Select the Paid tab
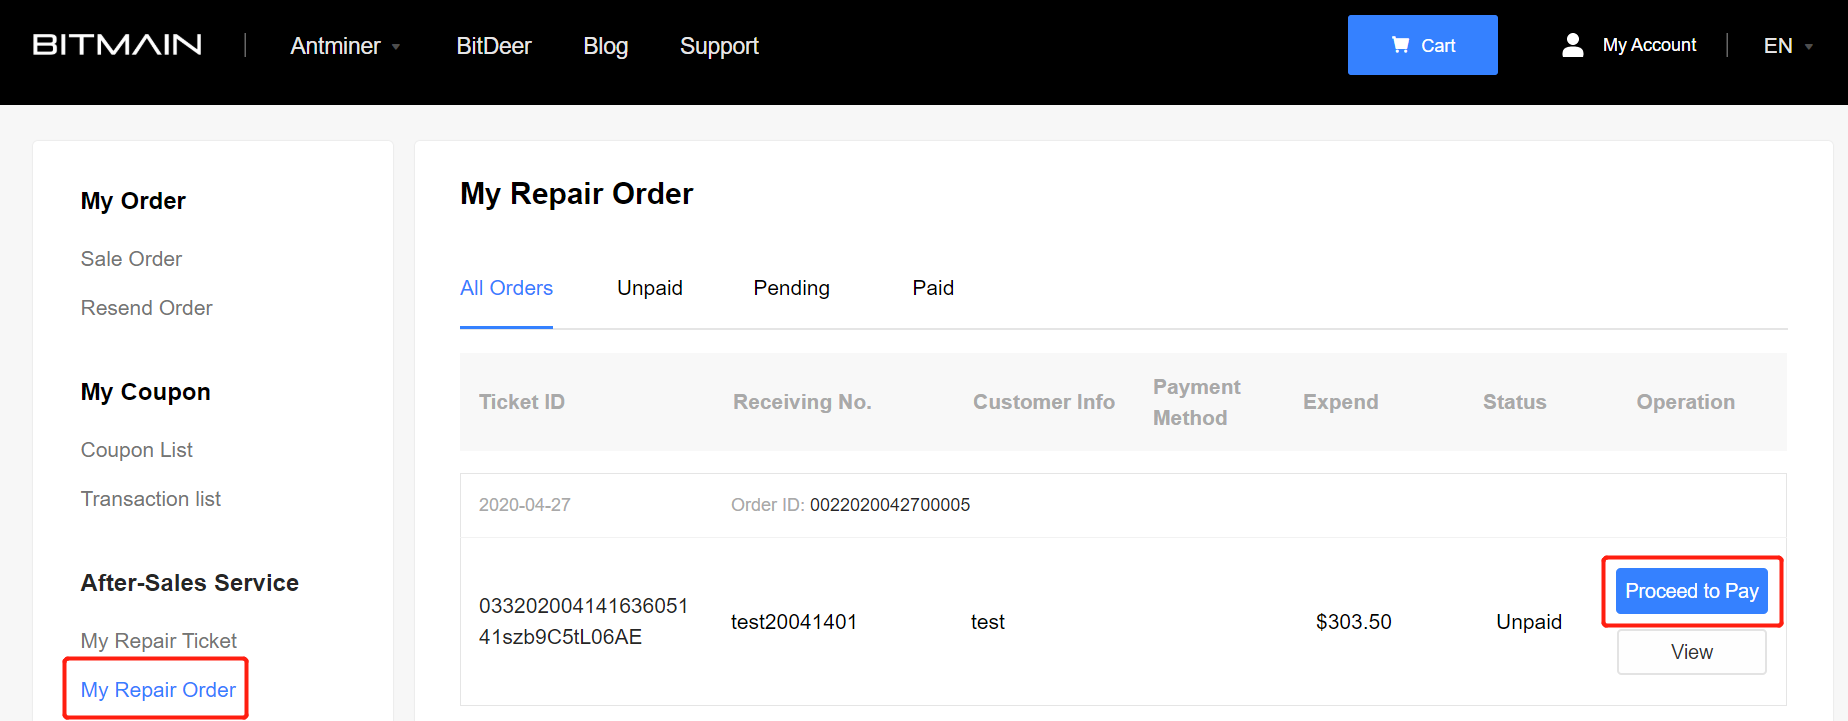 pyautogui.click(x=933, y=288)
